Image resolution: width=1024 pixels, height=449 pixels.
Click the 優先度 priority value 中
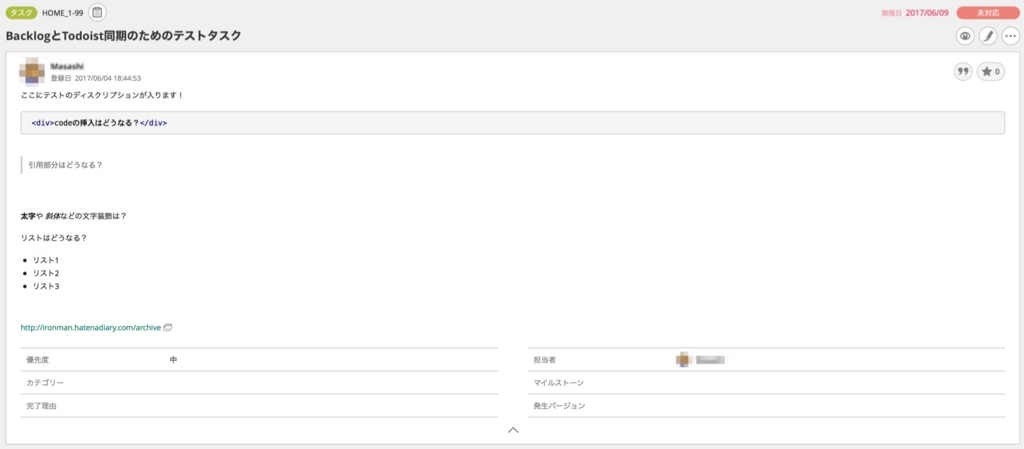point(173,360)
